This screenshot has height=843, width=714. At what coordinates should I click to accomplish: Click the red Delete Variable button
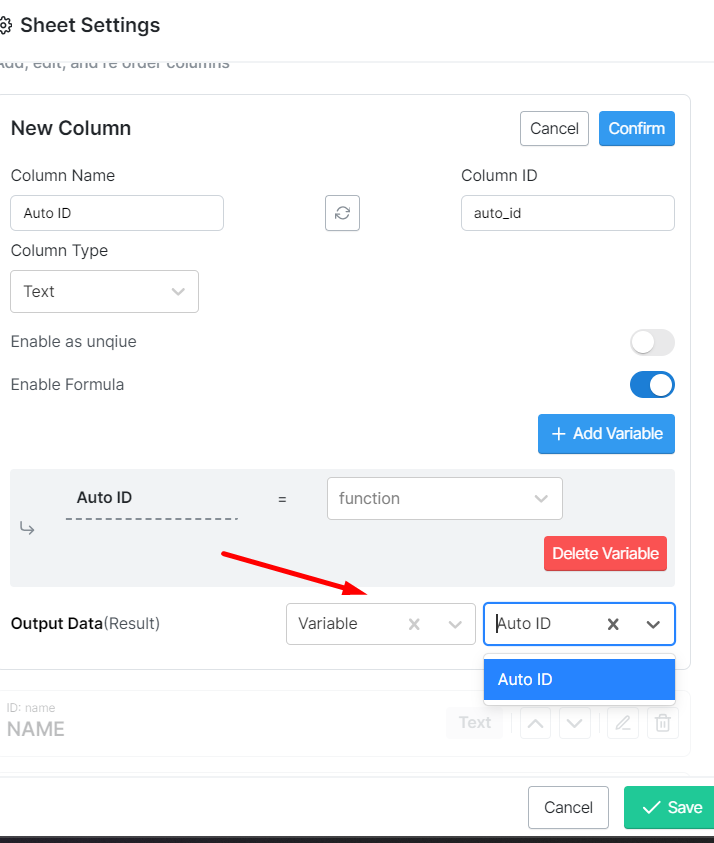[x=605, y=553]
